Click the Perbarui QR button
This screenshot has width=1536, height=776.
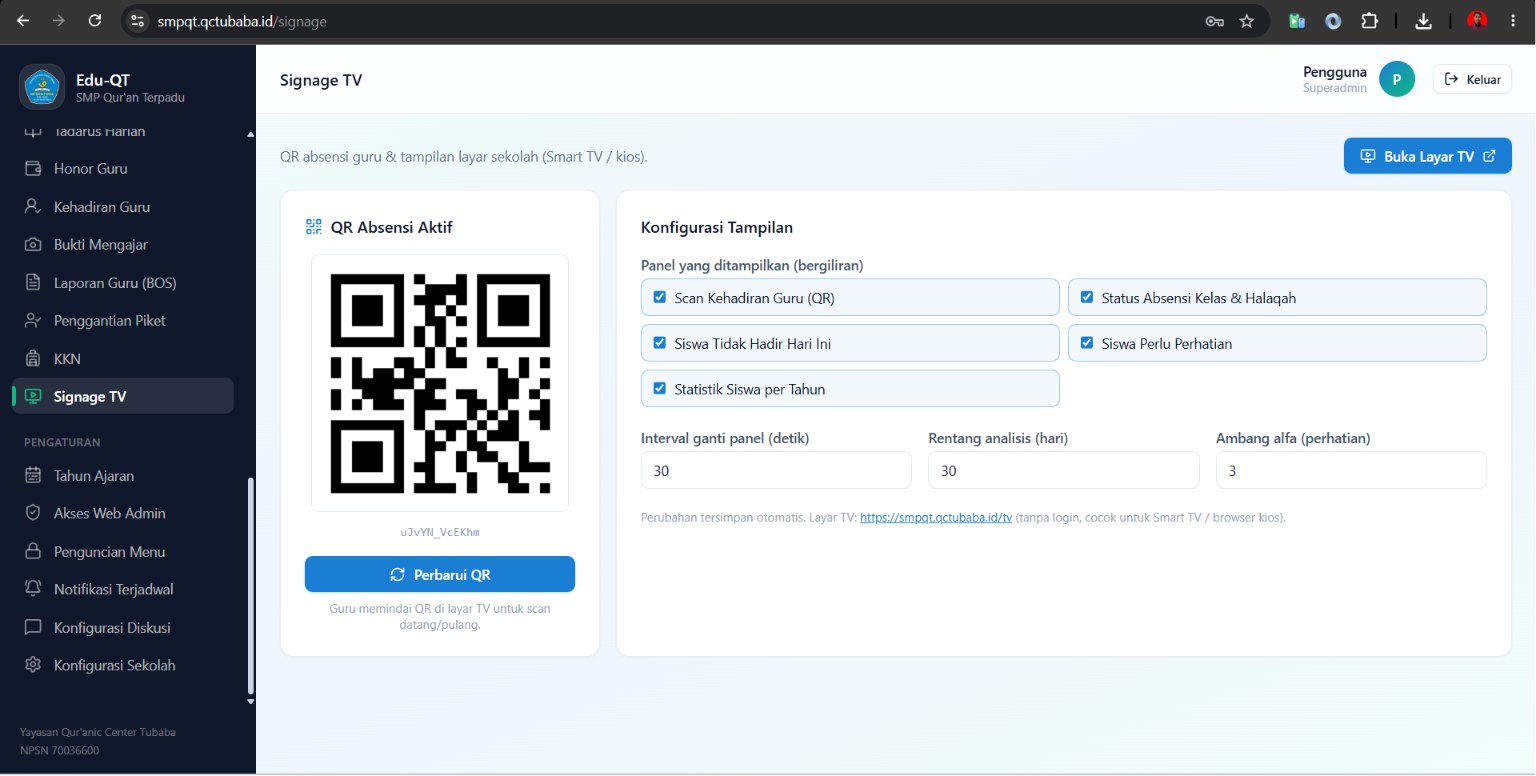(440, 574)
